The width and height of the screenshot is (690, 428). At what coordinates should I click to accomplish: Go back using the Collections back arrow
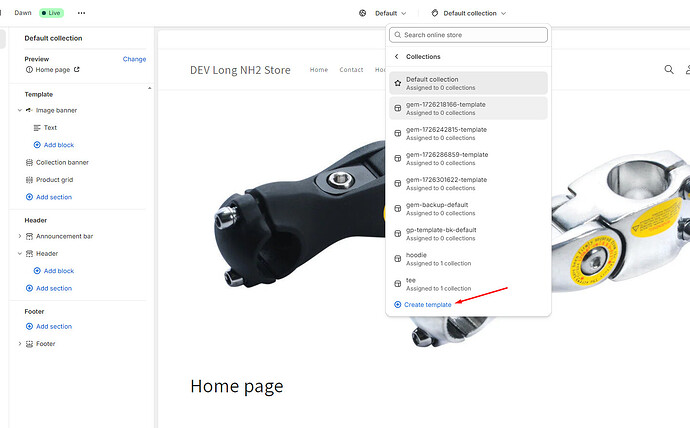tap(396, 56)
